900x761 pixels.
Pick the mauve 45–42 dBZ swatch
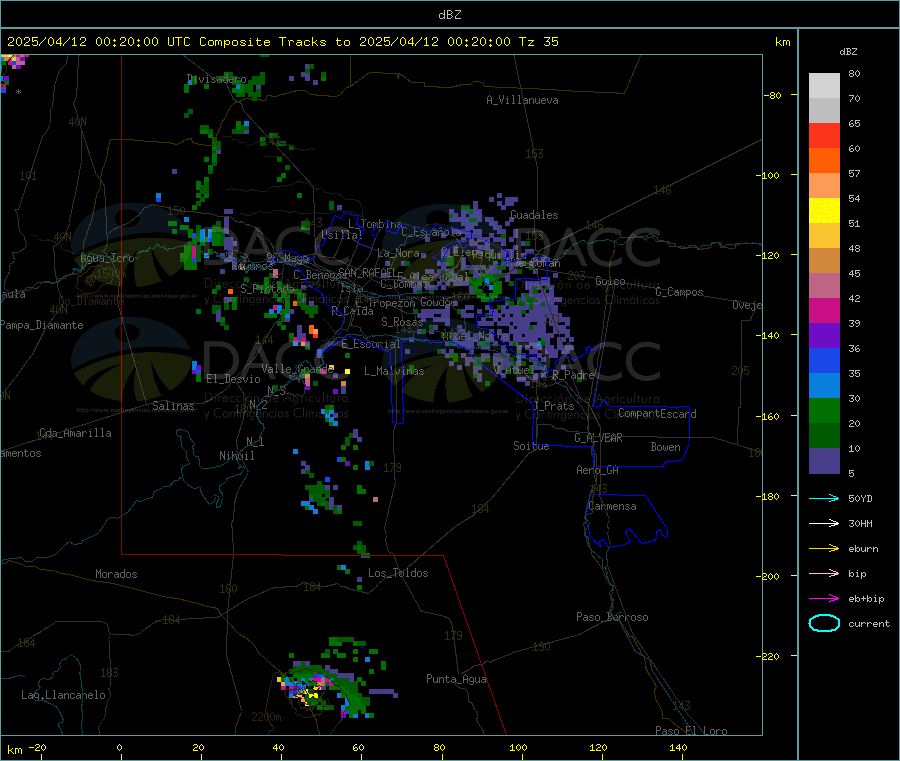point(824,285)
